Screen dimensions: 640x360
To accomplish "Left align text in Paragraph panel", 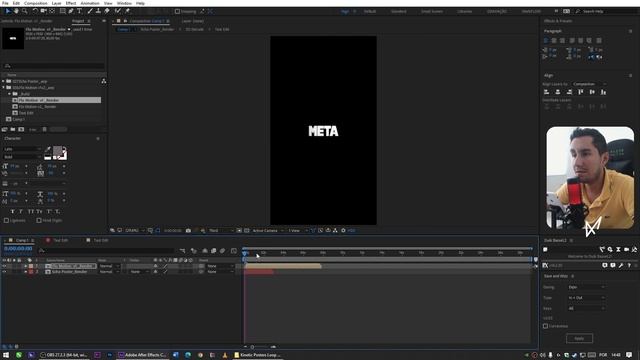I will [x=546, y=40].
